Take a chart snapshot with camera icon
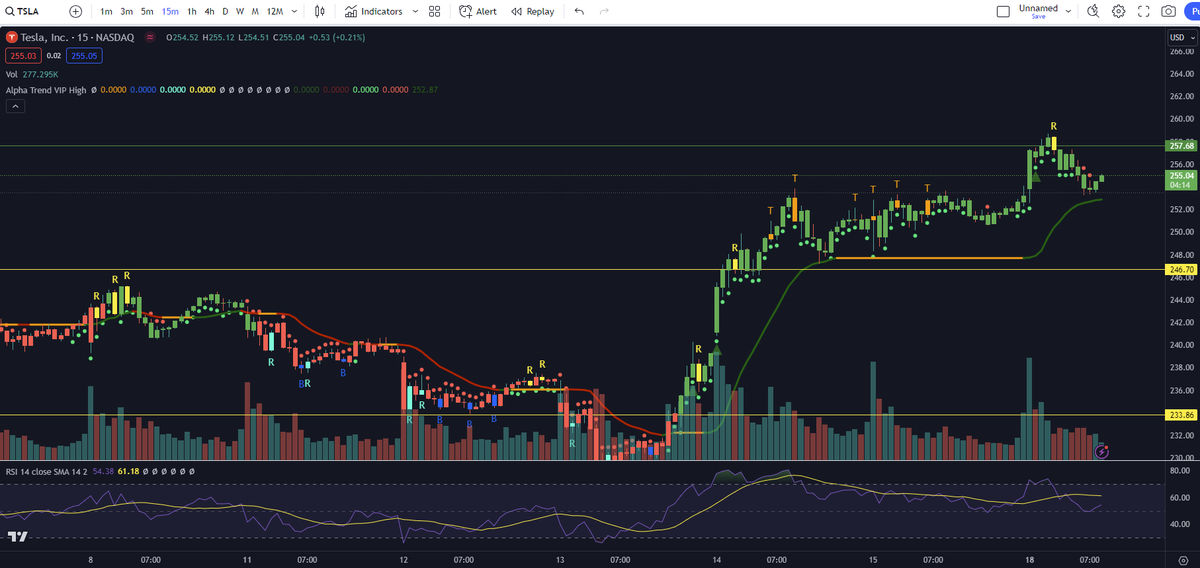Screen dimensions: 1200x568 click(x=1168, y=11)
